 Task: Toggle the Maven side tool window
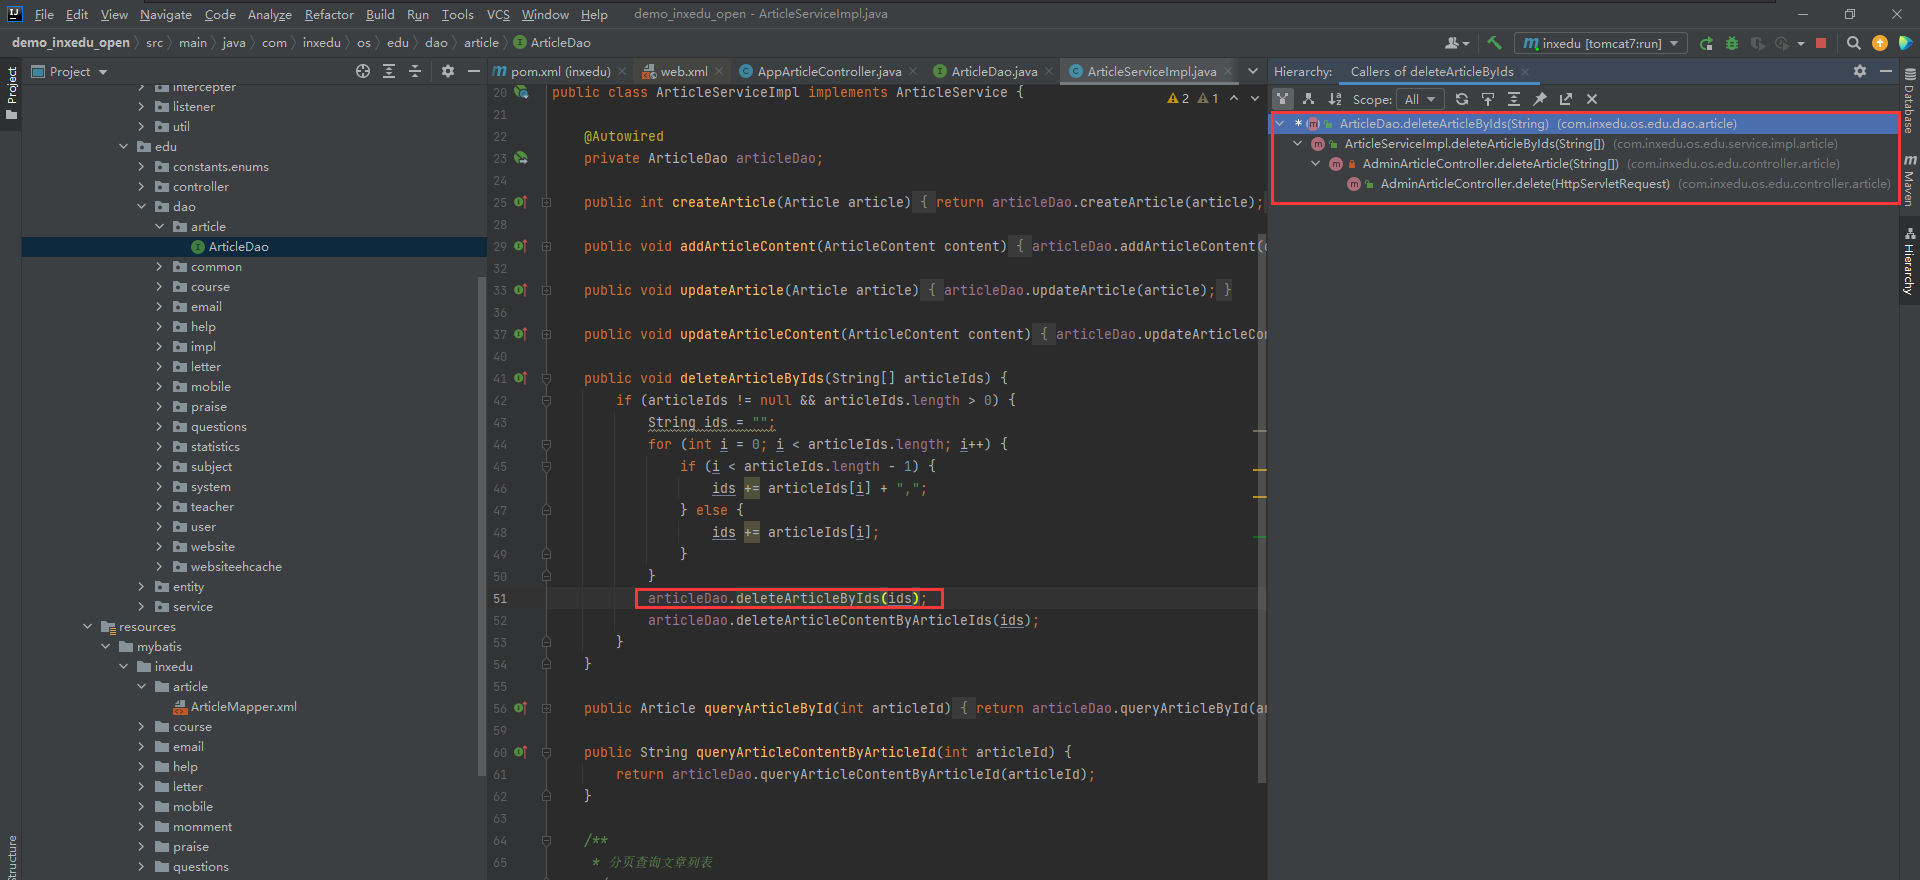[1909, 180]
